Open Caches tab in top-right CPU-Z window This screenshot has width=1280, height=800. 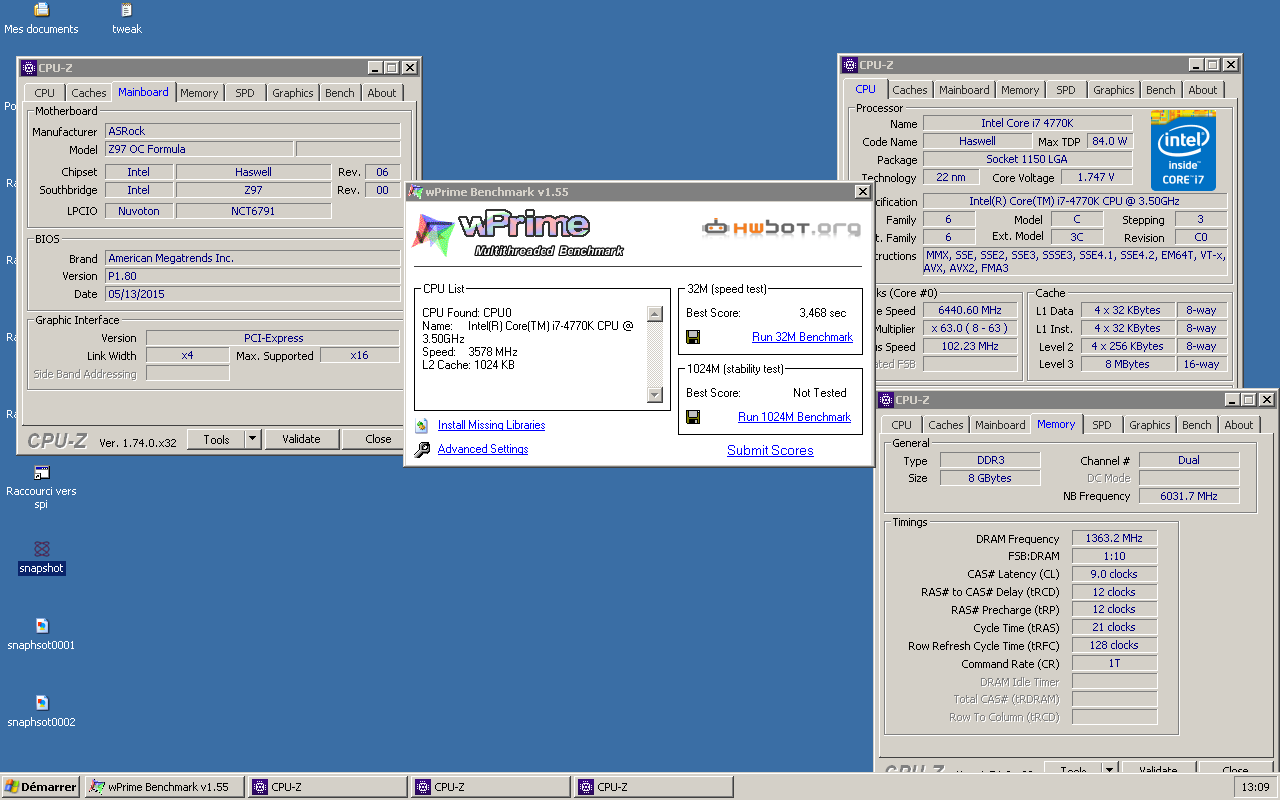coord(910,90)
